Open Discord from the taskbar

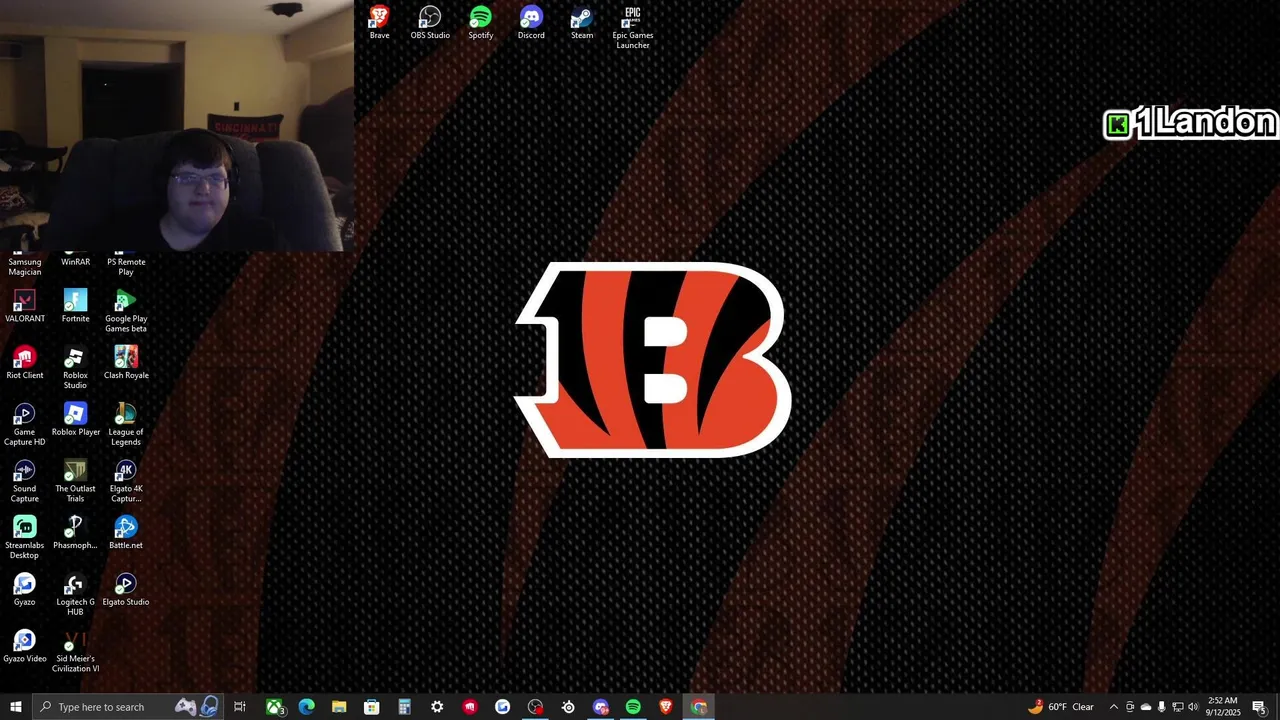[600, 707]
